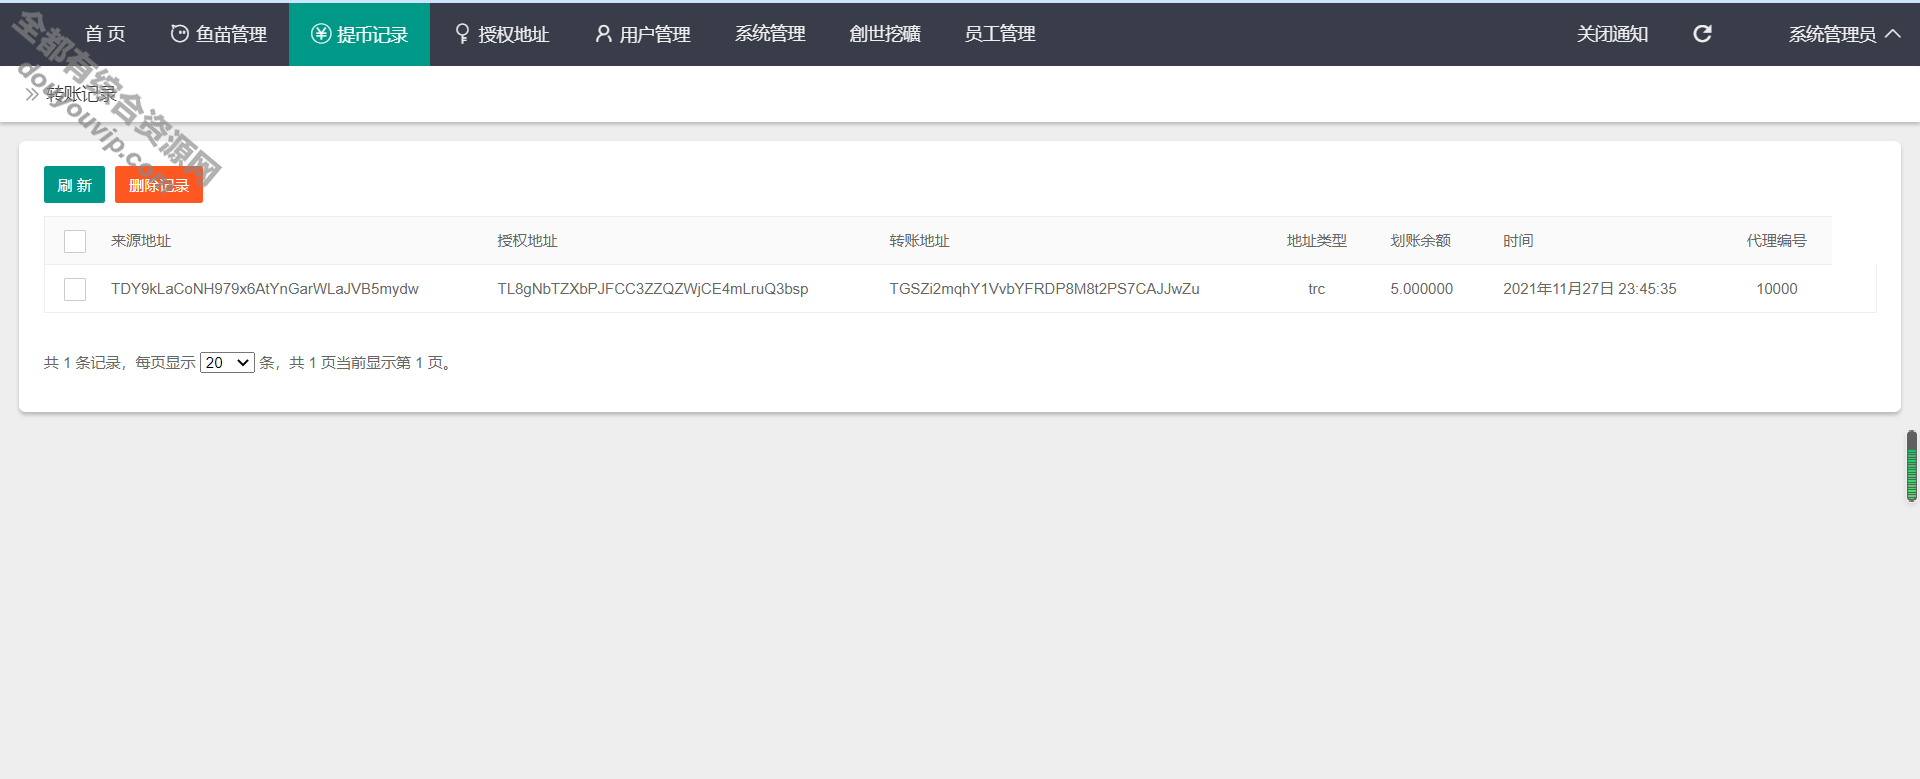Click the agent number 10000 cell
Viewport: 1920px width, 779px height.
coord(1777,289)
